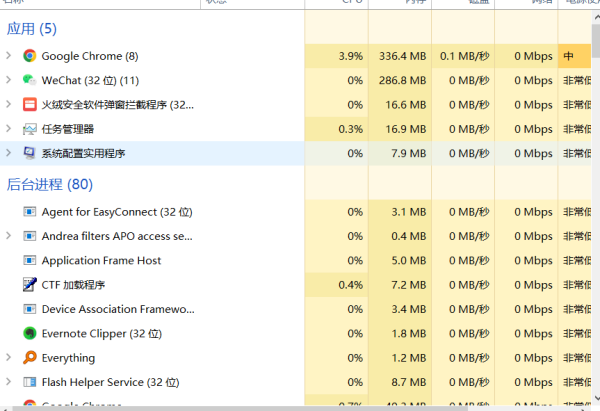The width and height of the screenshot is (600, 411).
Task: Click the WeChat app icon
Action: pyautogui.click(x=29, y=80)
